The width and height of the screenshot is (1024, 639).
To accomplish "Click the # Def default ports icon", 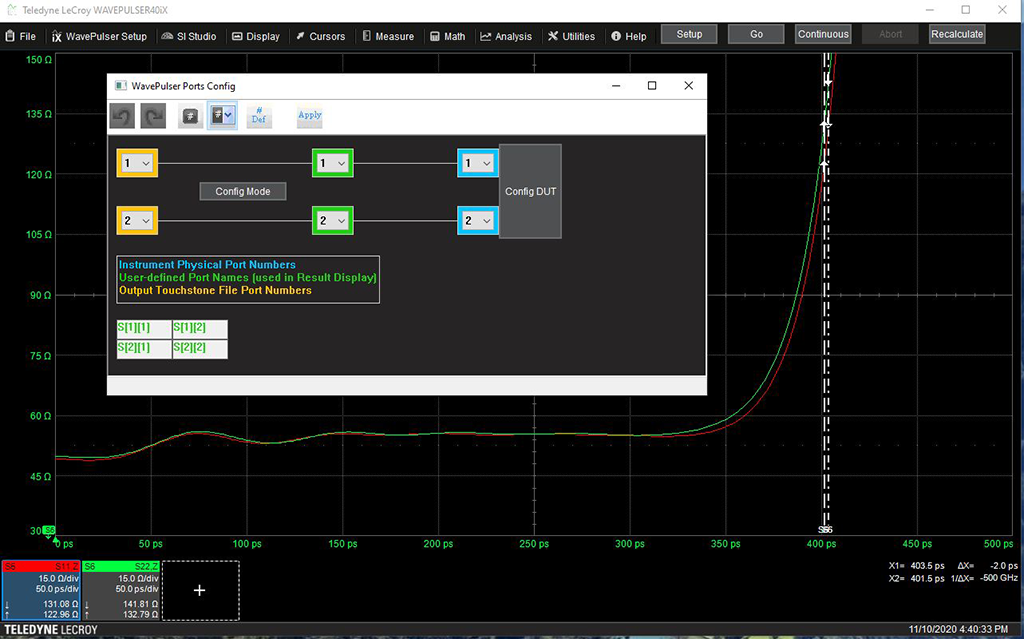I will (x=259, y=116).
